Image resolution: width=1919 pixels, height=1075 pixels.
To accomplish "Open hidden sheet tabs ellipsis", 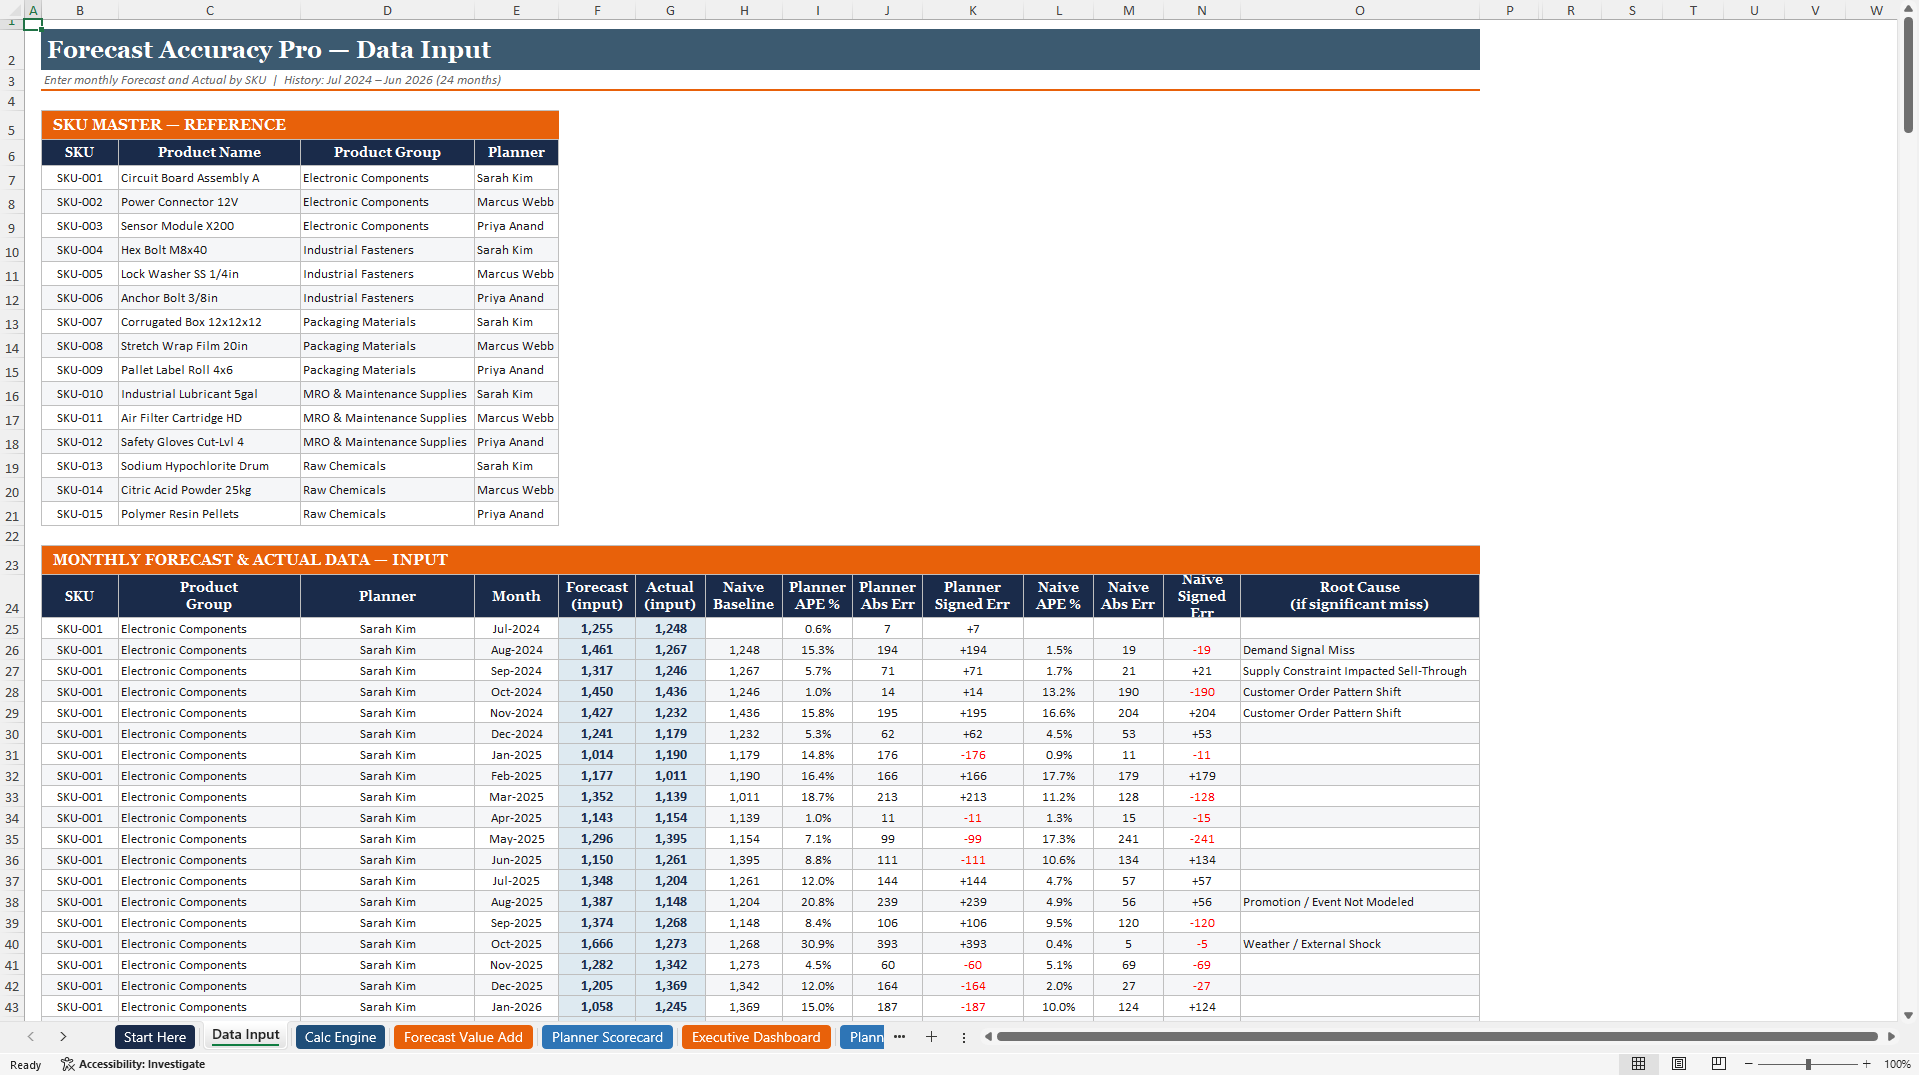I will (899, 1037).
